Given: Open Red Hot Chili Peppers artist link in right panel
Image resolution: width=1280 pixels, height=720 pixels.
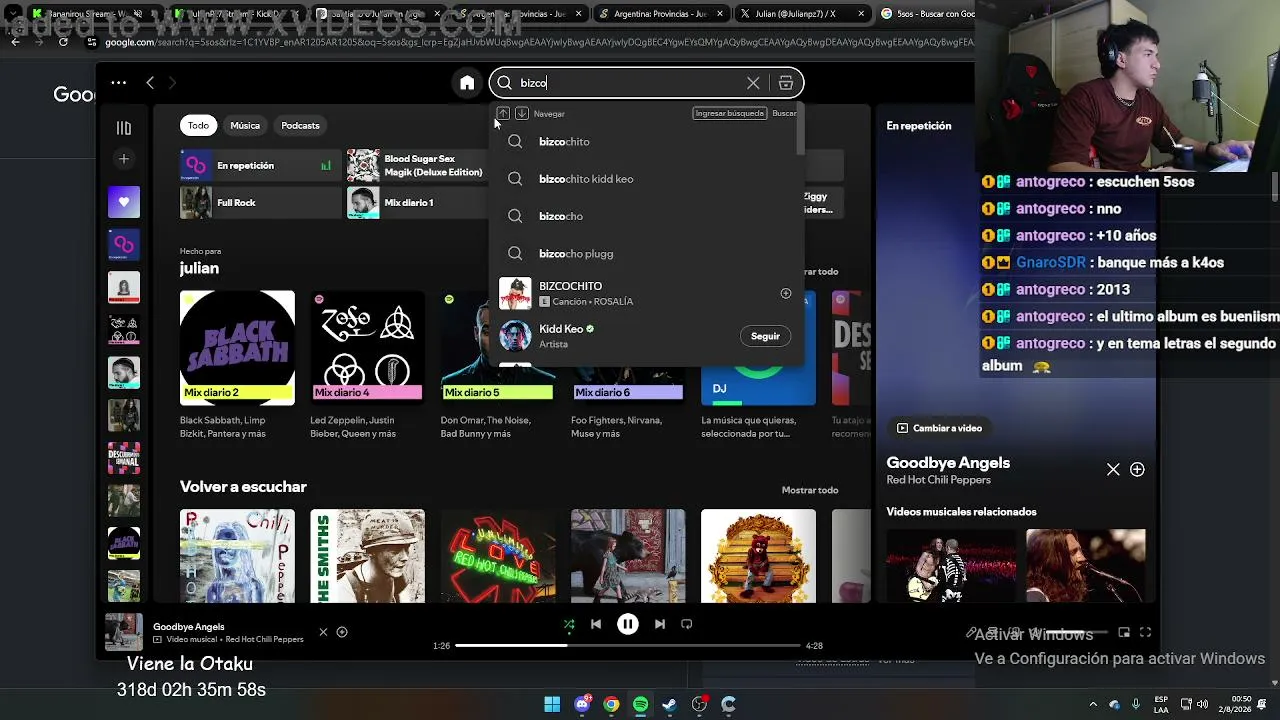Looking at the screenshot, I should coord(939,480).
